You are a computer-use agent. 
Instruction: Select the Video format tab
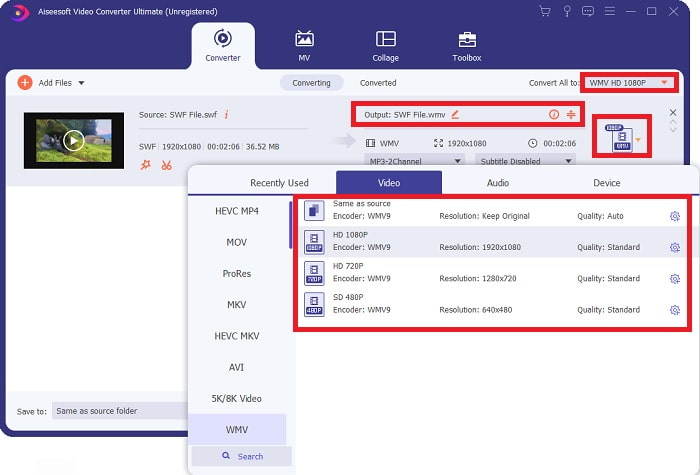coord(389,183)
